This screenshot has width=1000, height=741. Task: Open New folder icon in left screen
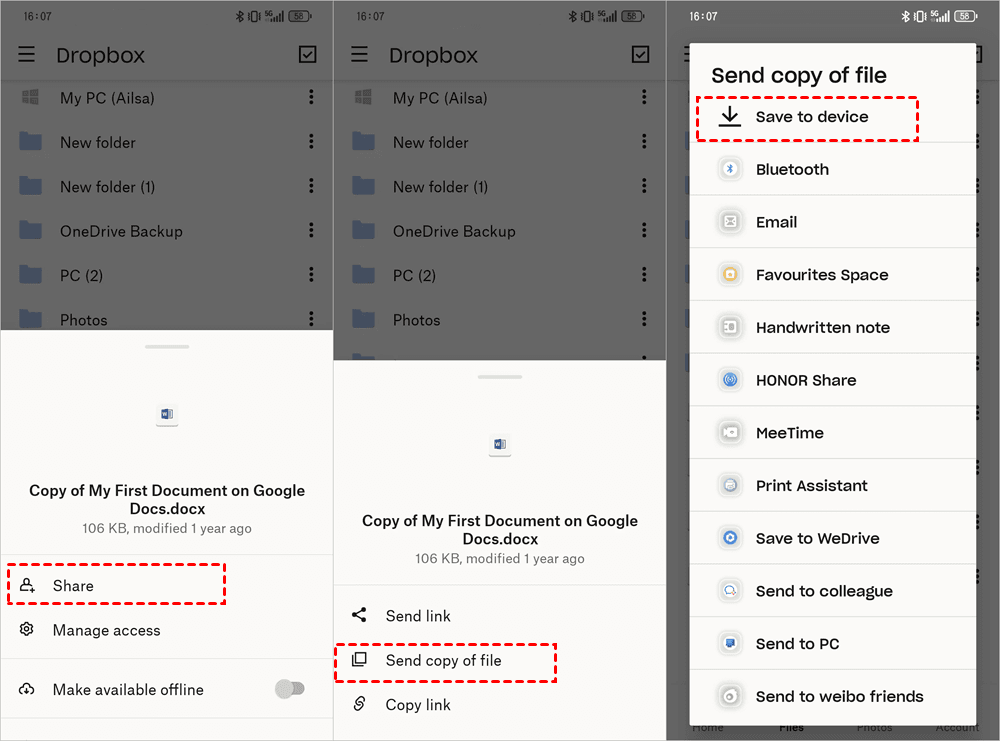pyautogui.click(x=30, y=141)
